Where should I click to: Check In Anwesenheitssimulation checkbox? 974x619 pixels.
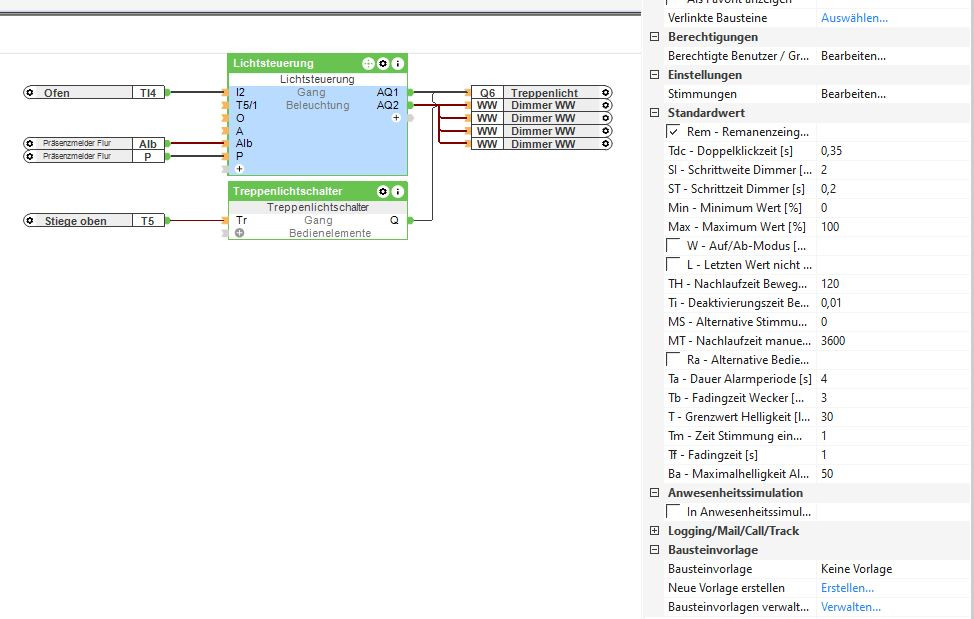click(x=673, y=512)
